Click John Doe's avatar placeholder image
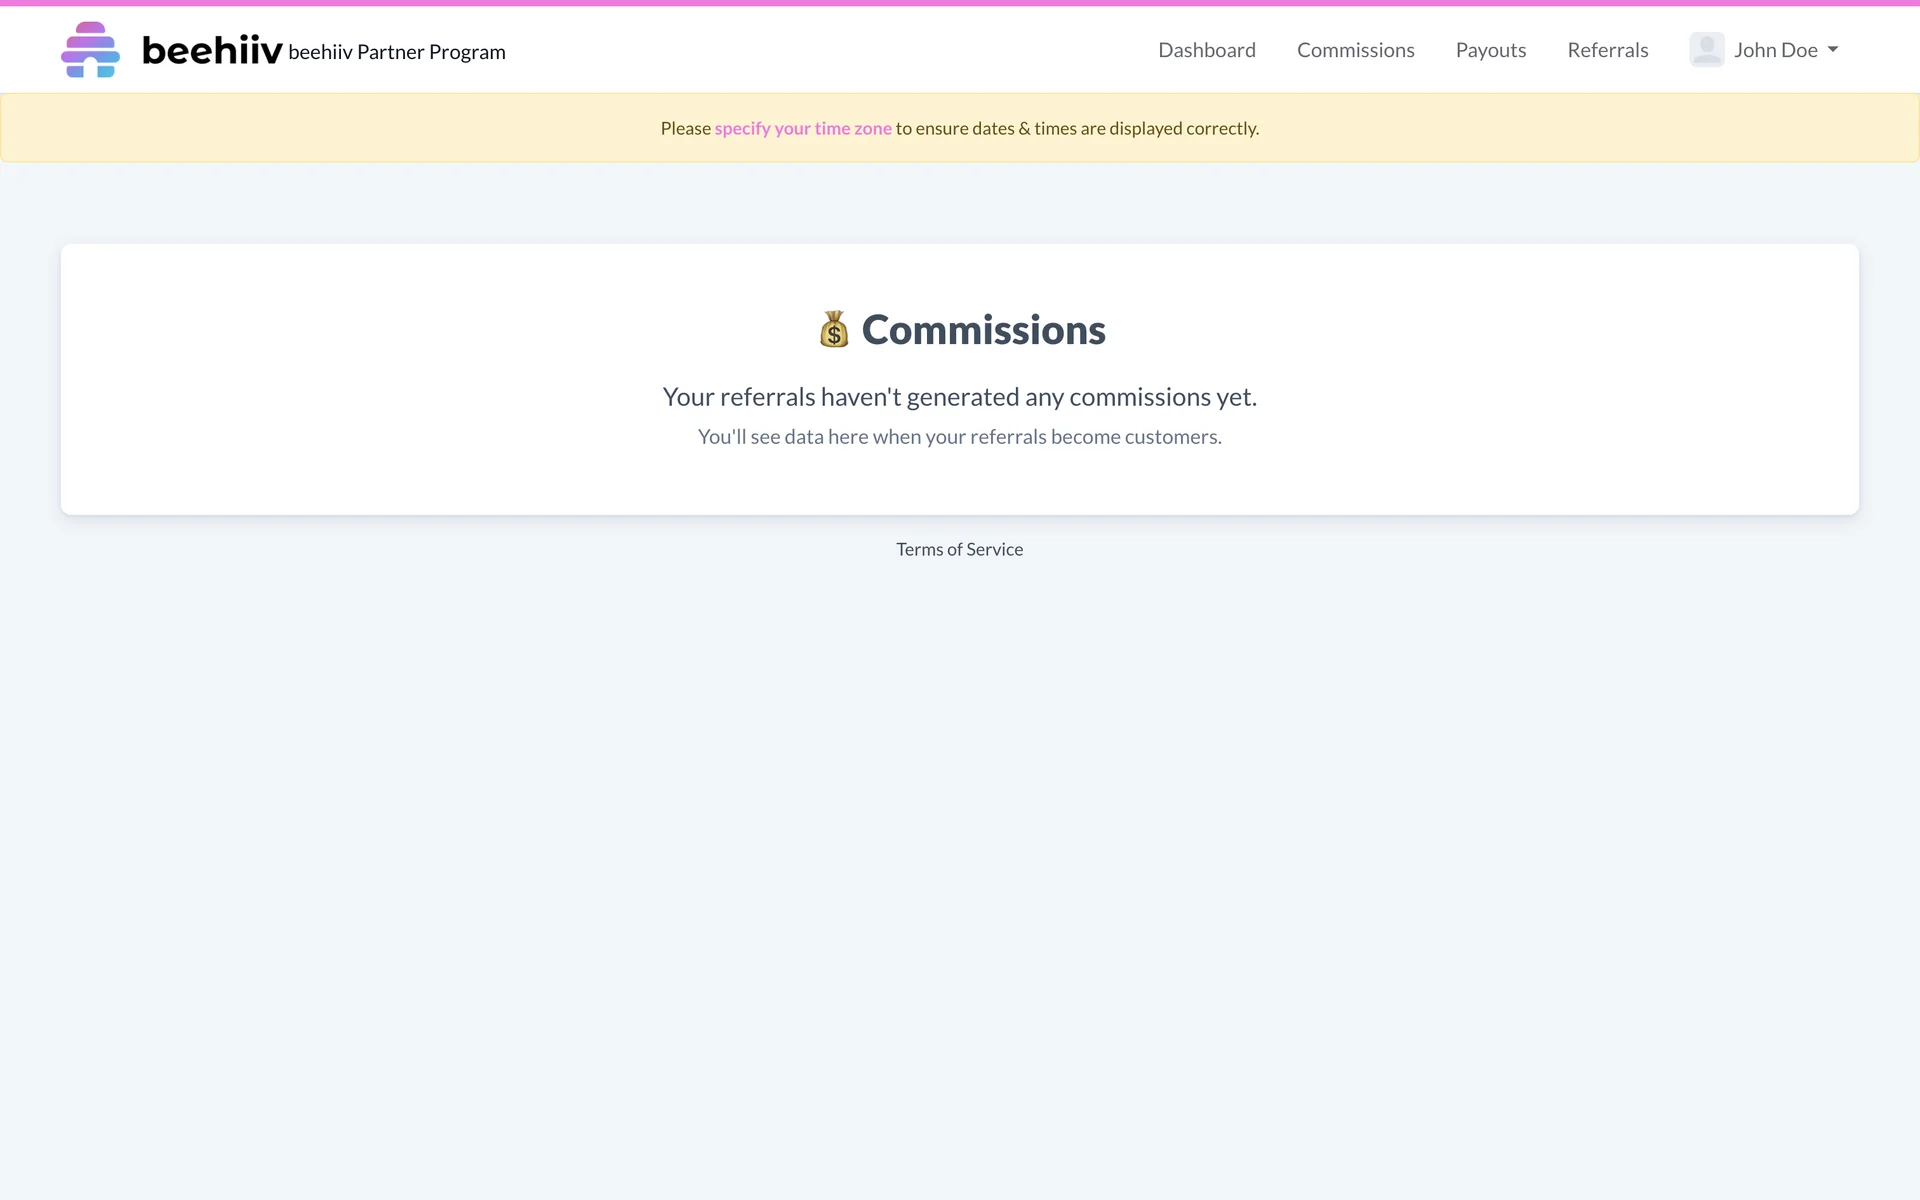This screenshot has height=1200, width=1920. pos(1706,50)
